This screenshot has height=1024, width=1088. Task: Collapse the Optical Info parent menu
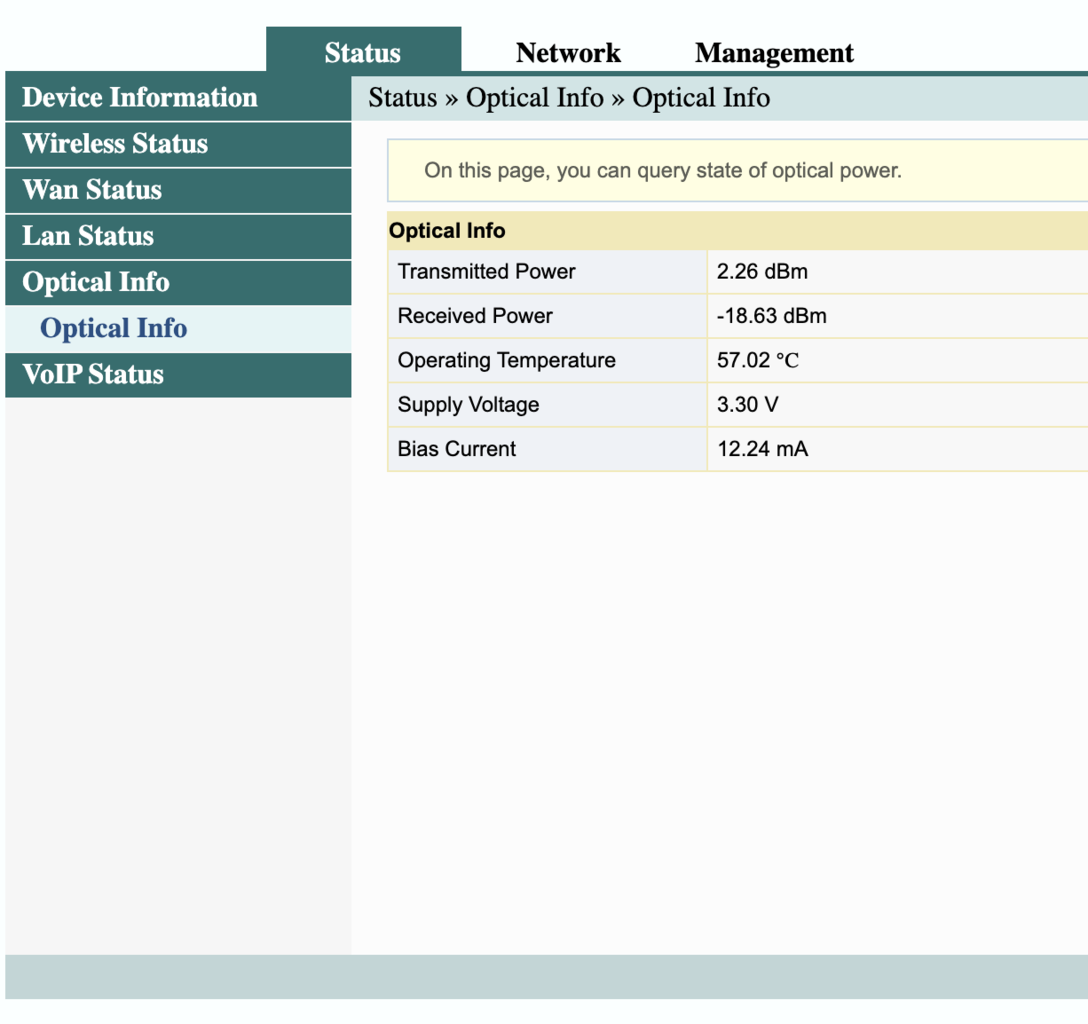pos(96,282)
